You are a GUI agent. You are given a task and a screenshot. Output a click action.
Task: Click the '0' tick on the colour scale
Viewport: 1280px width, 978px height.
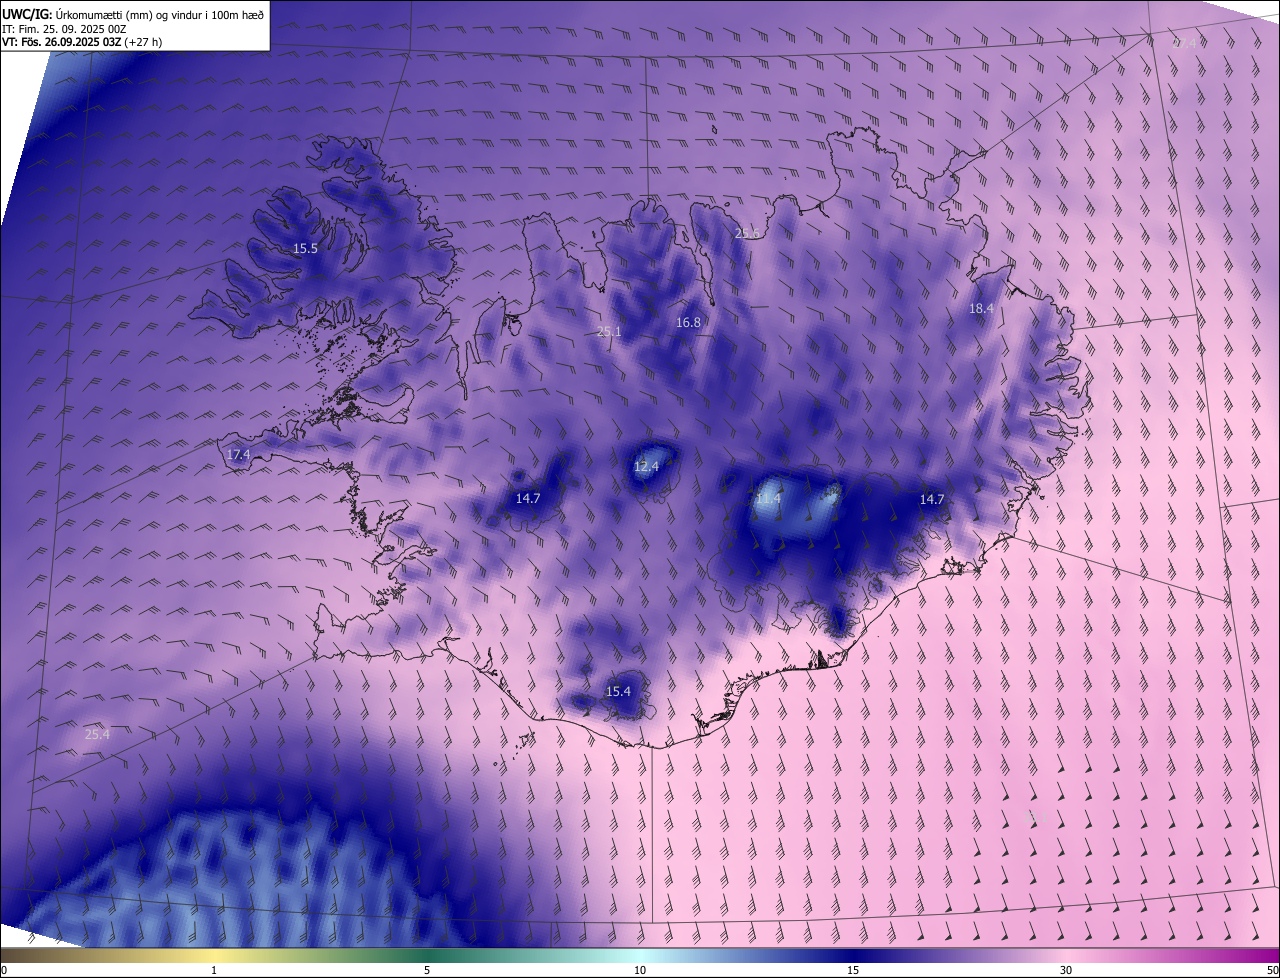pos(3,970)
